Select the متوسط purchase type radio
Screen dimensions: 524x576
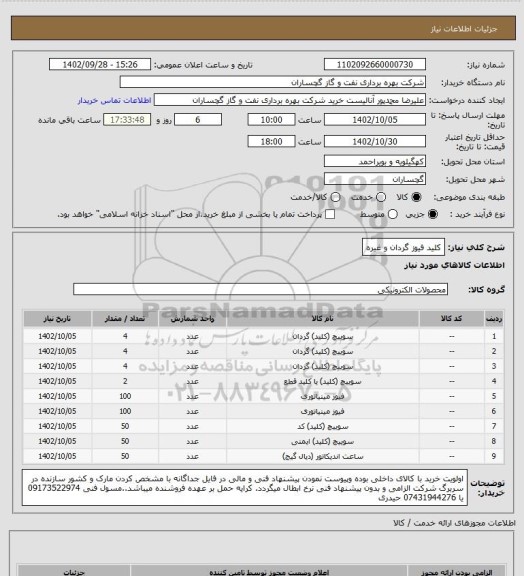(x=392, y=214)
